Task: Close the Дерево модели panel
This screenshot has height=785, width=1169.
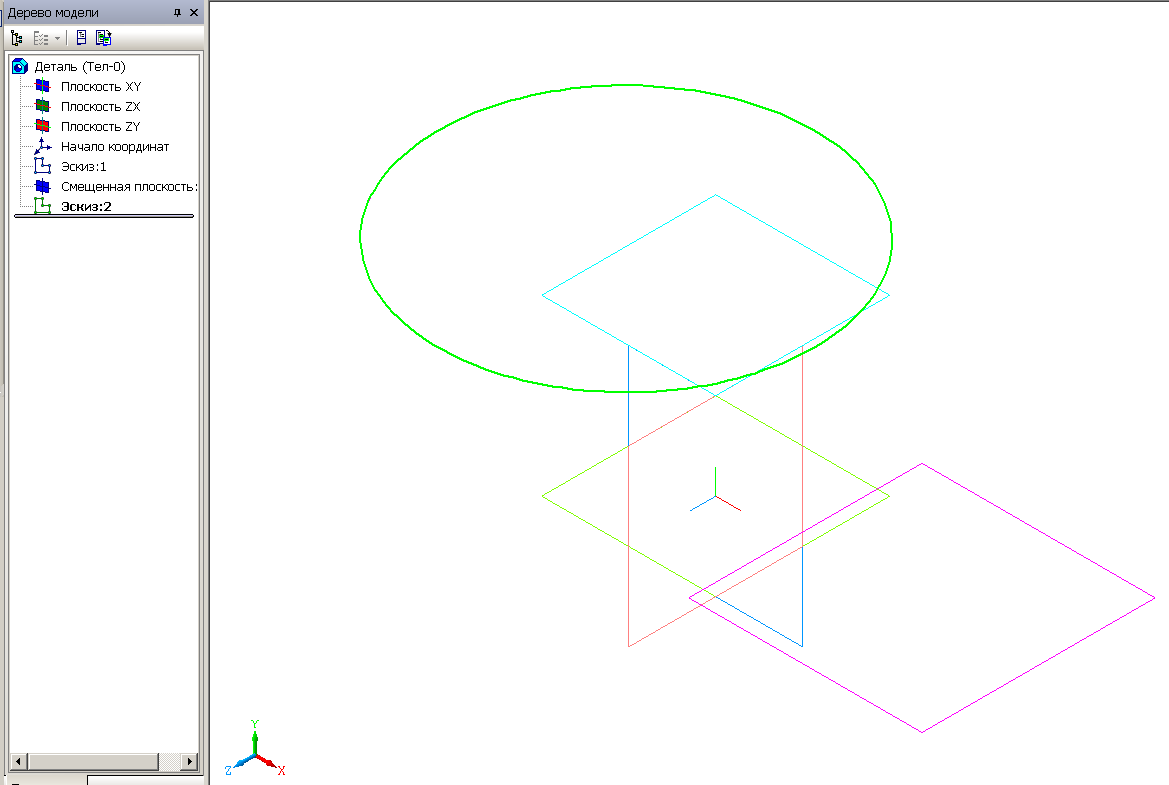Action: [194, 13]
